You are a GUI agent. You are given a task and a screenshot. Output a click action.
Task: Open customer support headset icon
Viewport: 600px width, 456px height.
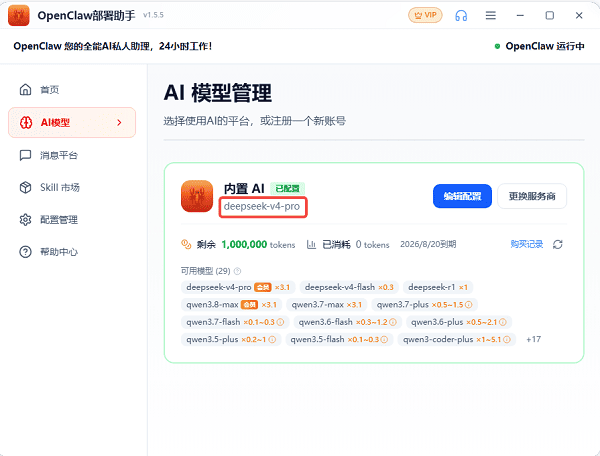[x=461, y=15]
